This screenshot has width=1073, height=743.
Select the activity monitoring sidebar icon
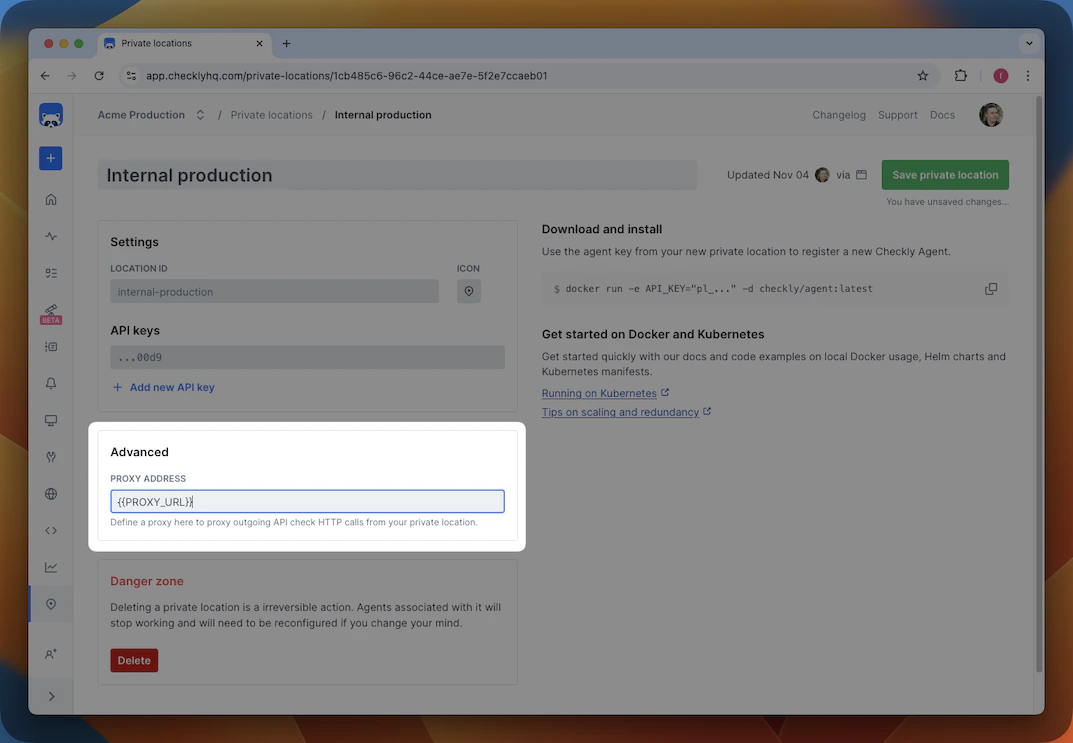[51, 236]
